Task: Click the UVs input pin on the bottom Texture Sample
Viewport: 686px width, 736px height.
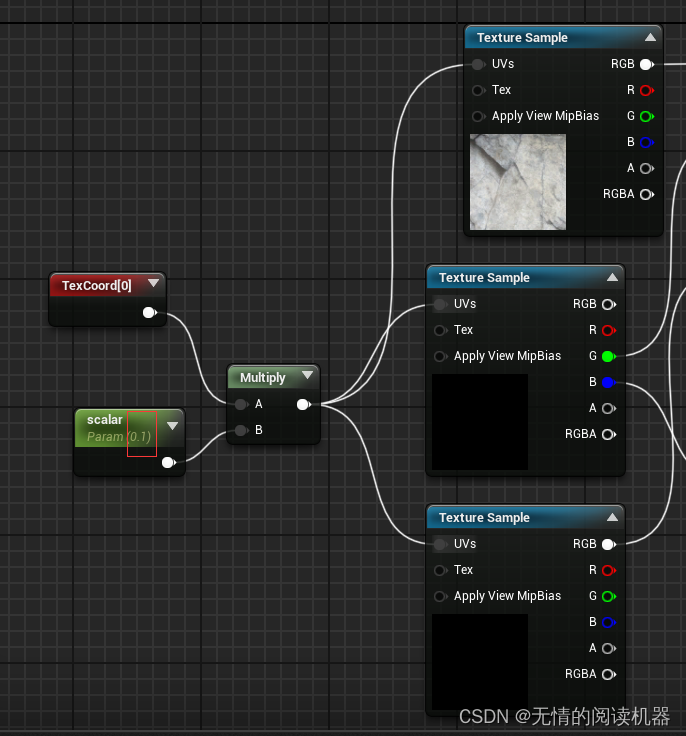Action: coord(440,545)
